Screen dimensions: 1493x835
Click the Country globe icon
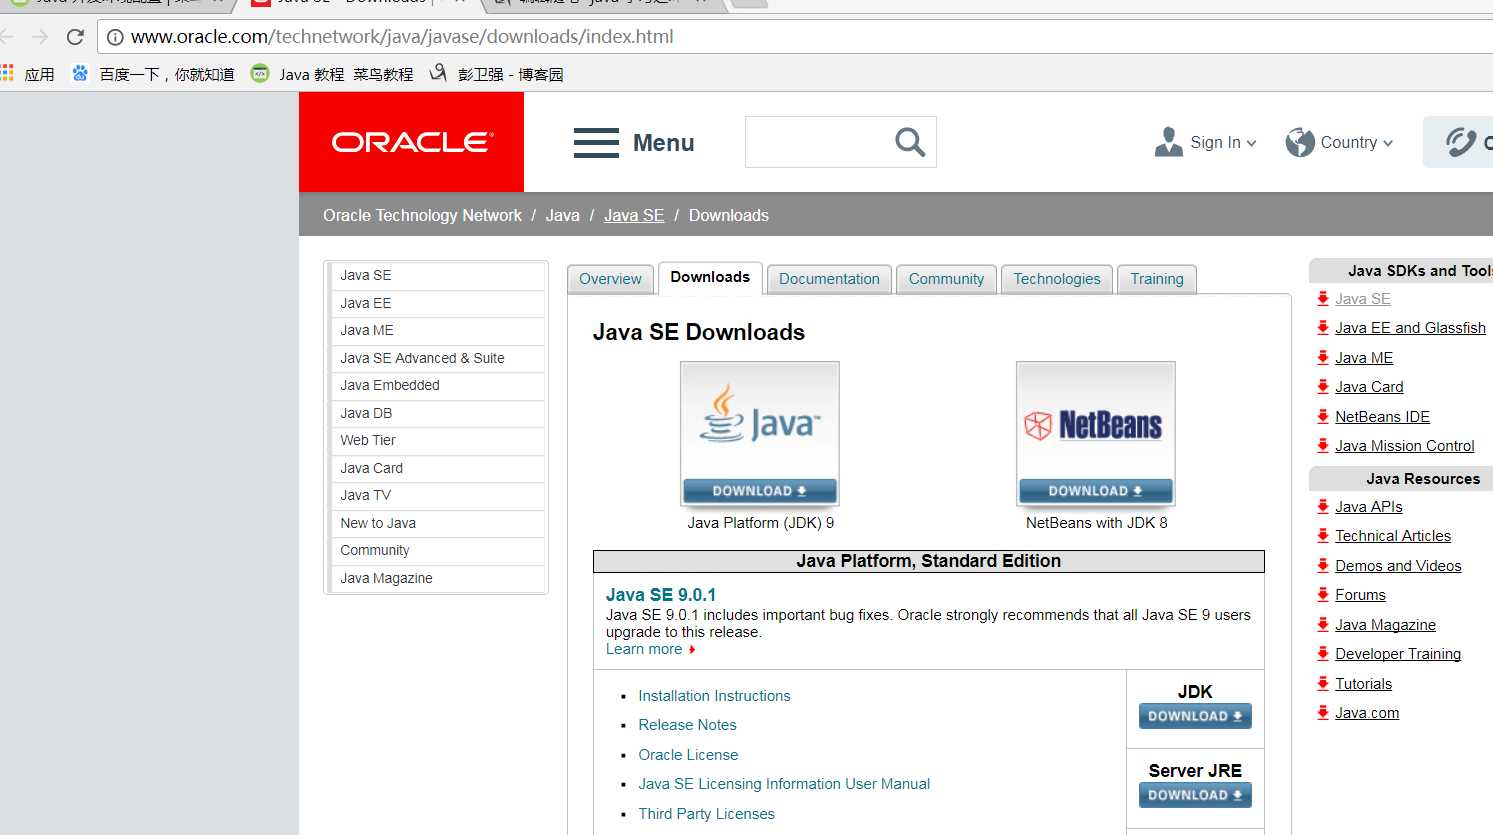(1300, 142)
